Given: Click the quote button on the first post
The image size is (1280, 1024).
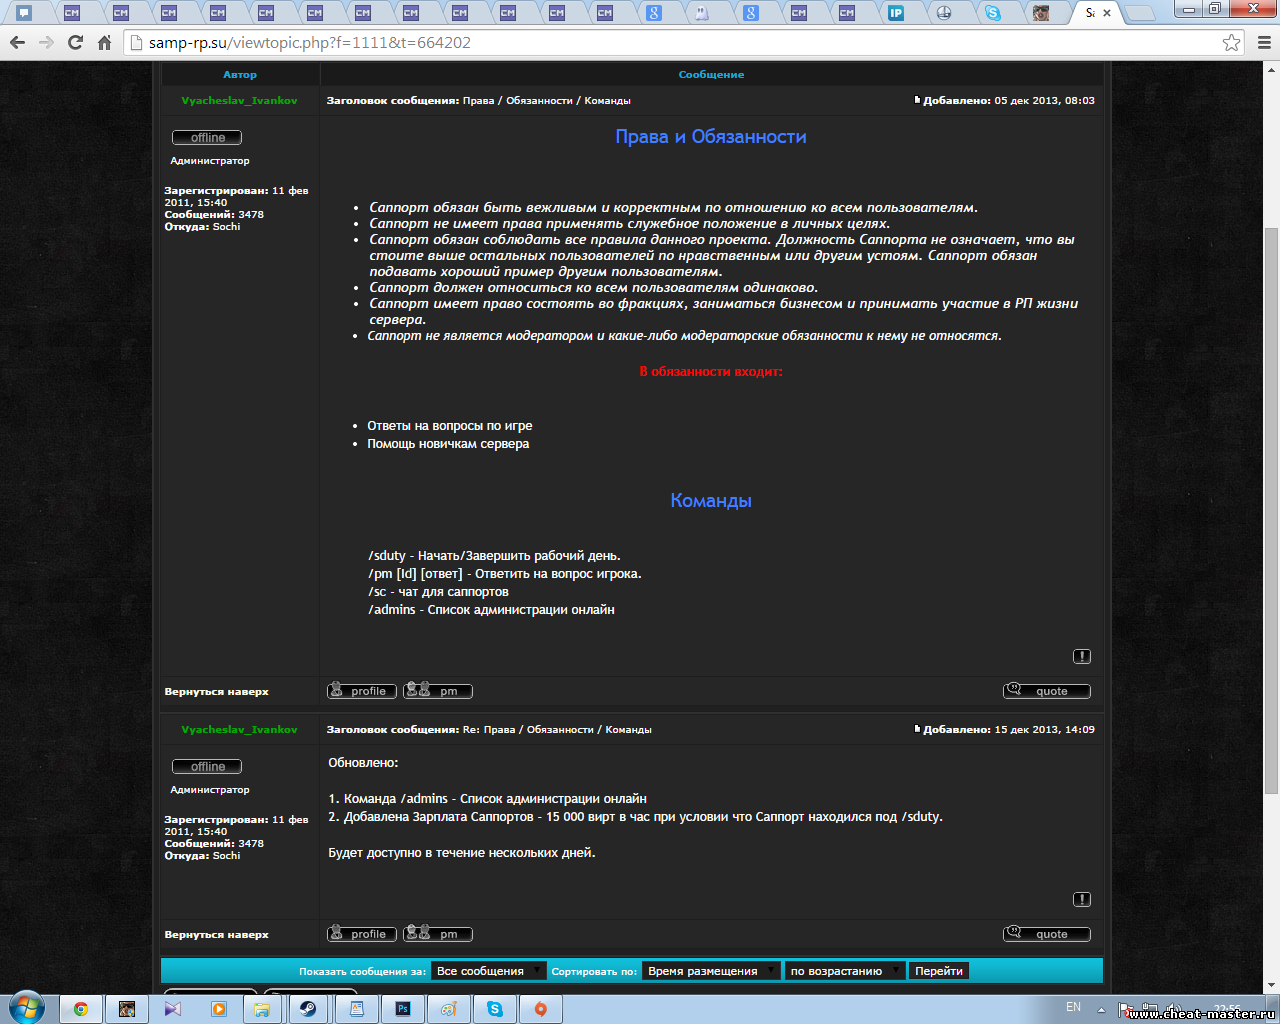Looking at the screenshot, I should [1046, 691].
